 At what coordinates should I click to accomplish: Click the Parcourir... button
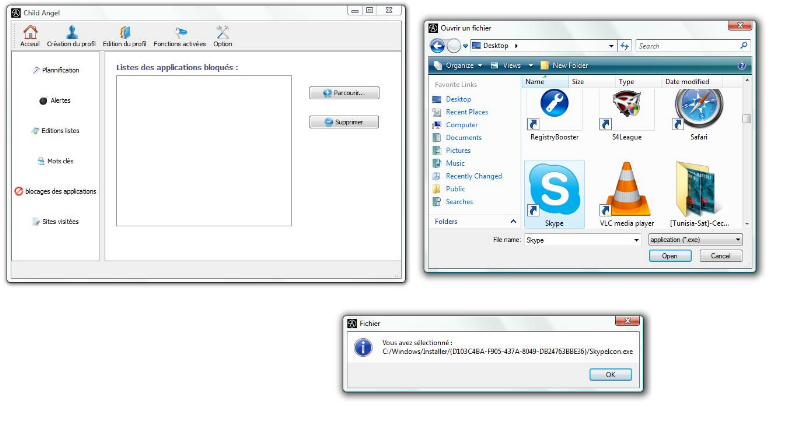344,93
